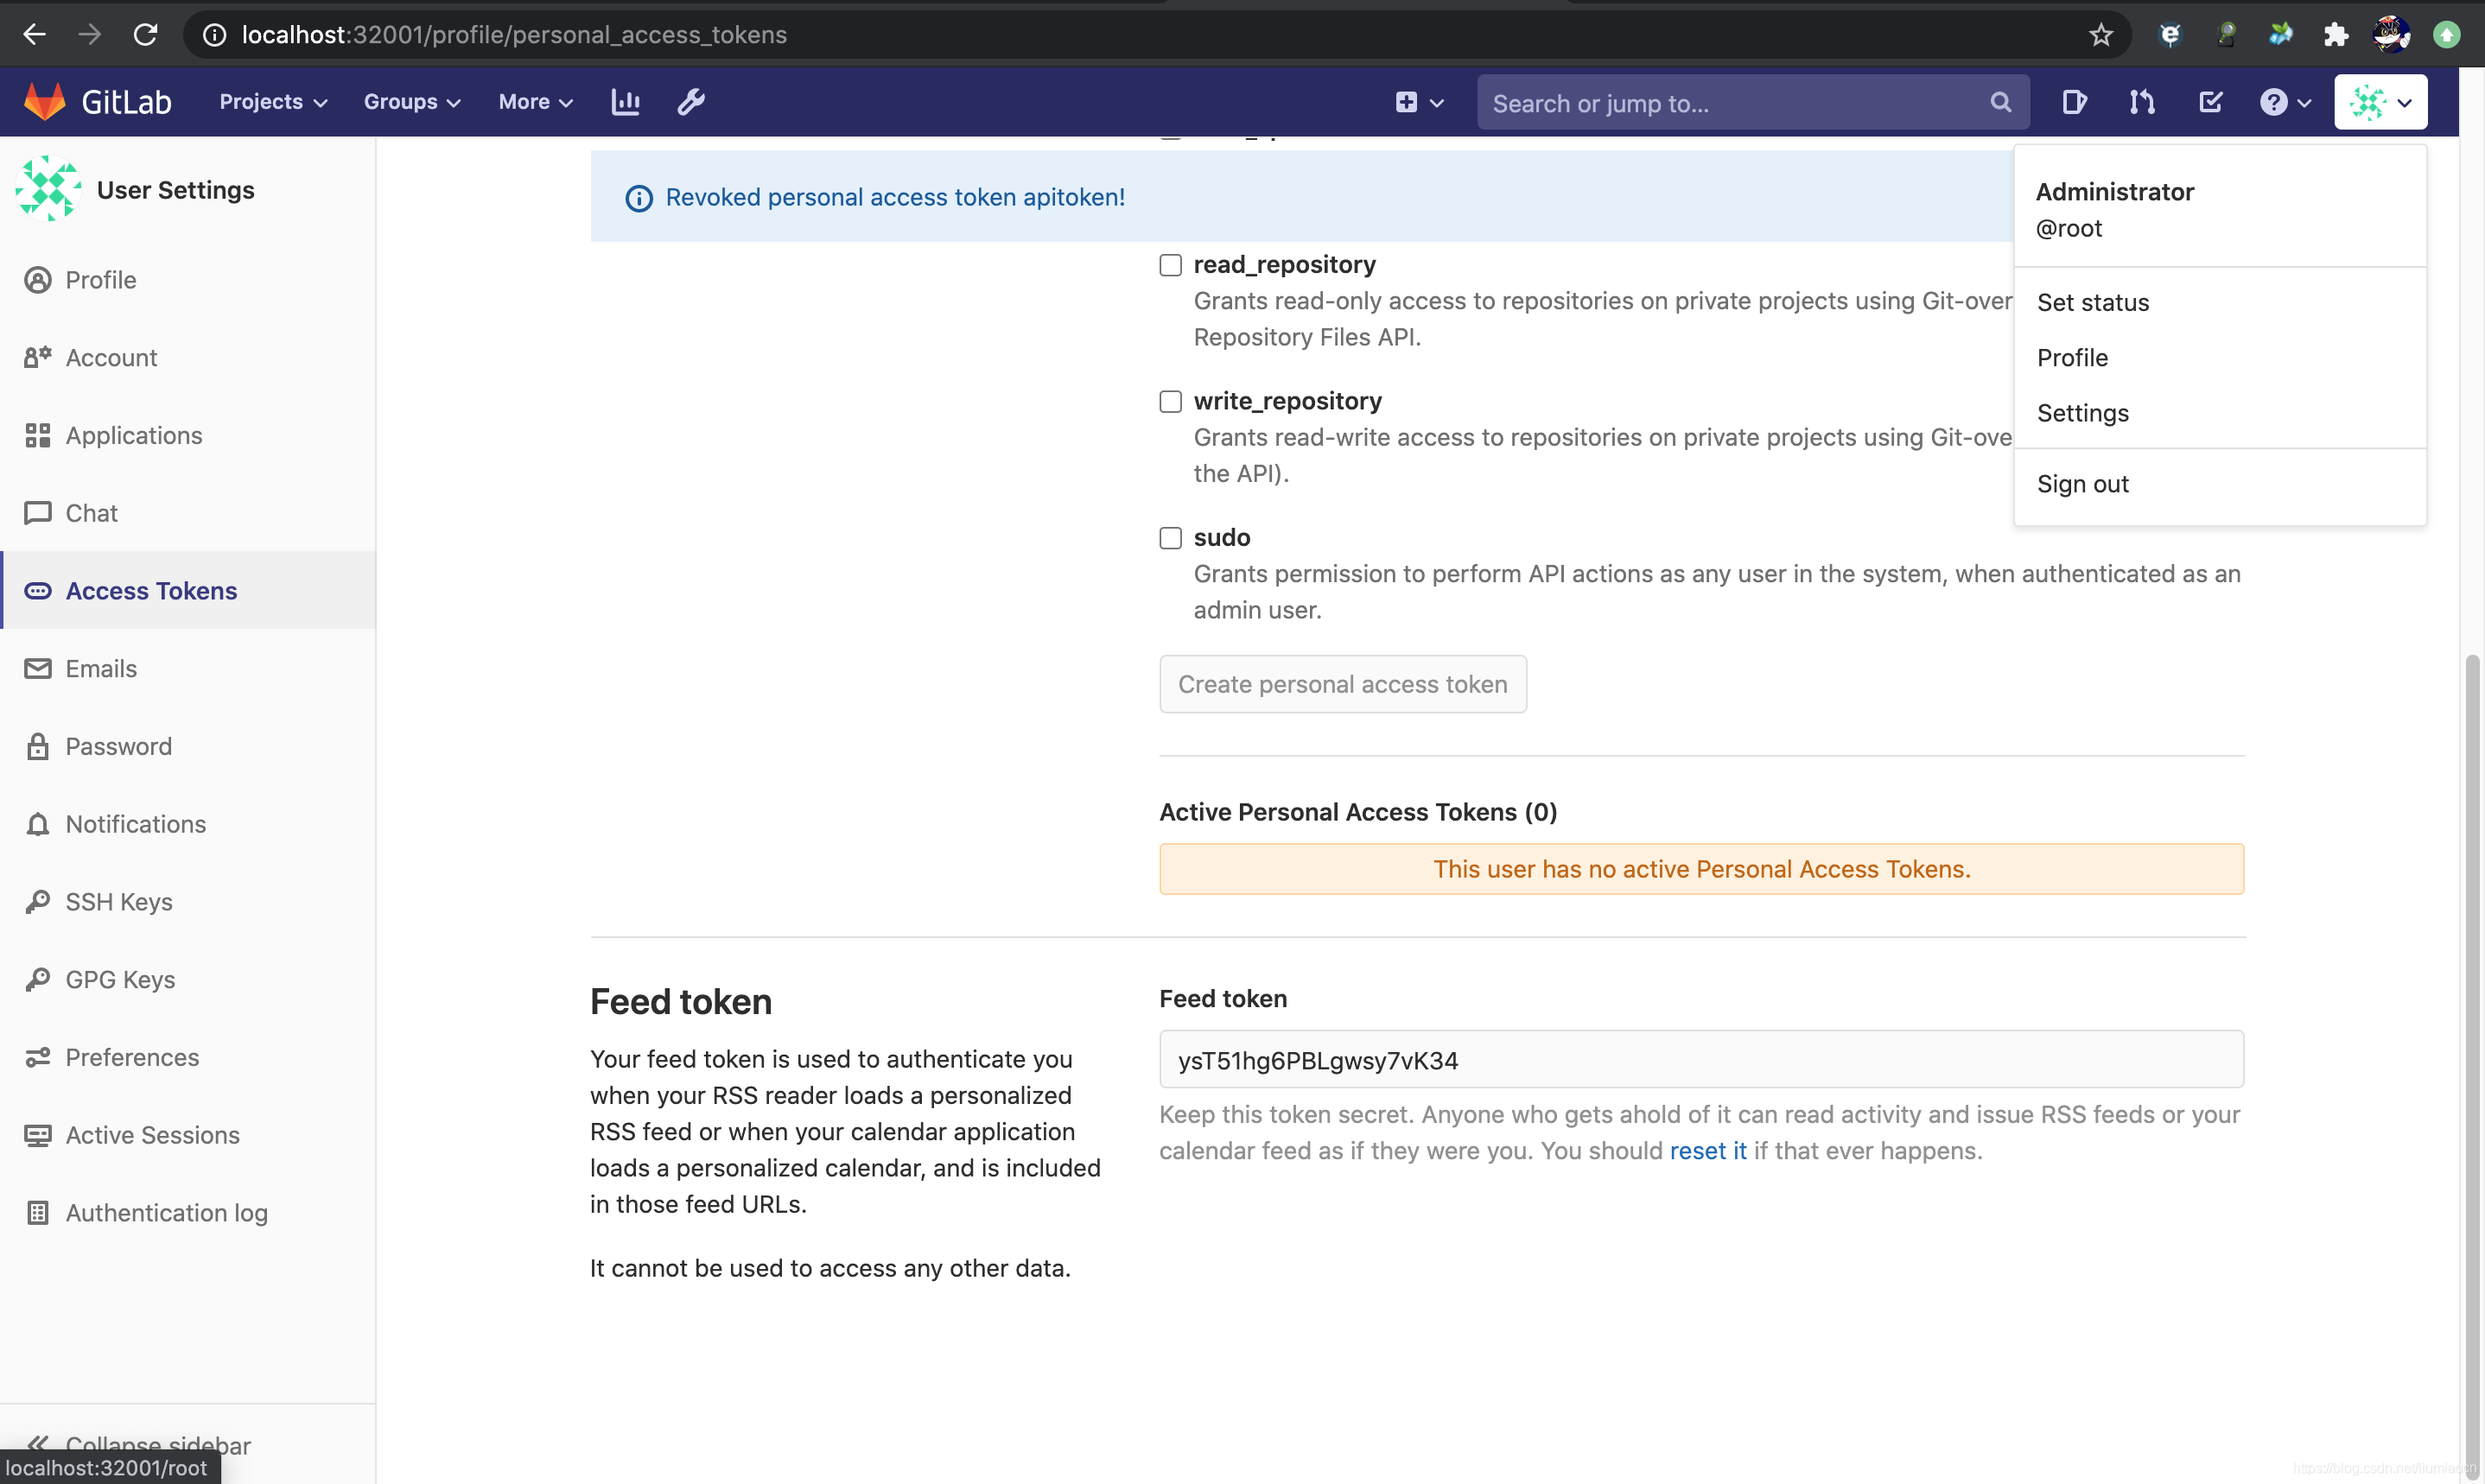Open SSH Keys in sidebar
Viewport: 2485px width, 1484px height.
point(188,902)
